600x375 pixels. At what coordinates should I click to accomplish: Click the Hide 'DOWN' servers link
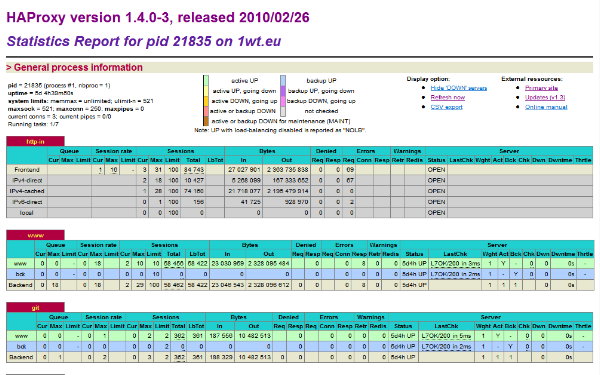pyautogui.click(x=458, y=88)
